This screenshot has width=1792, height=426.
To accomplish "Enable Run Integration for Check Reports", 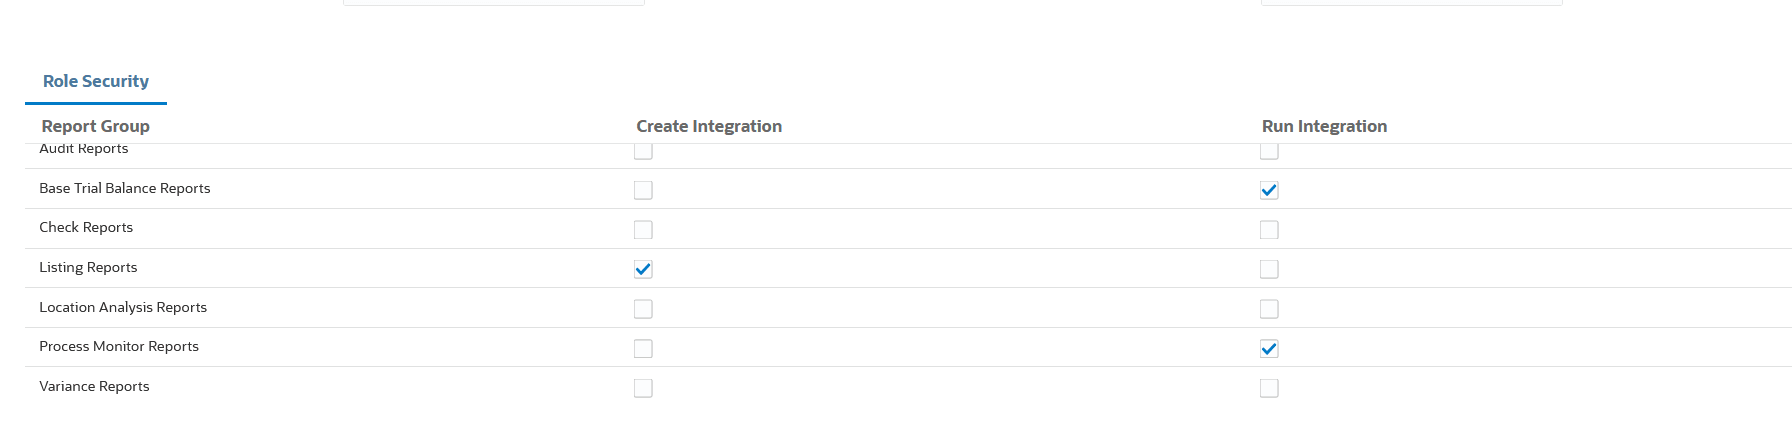I will 1269,230.
